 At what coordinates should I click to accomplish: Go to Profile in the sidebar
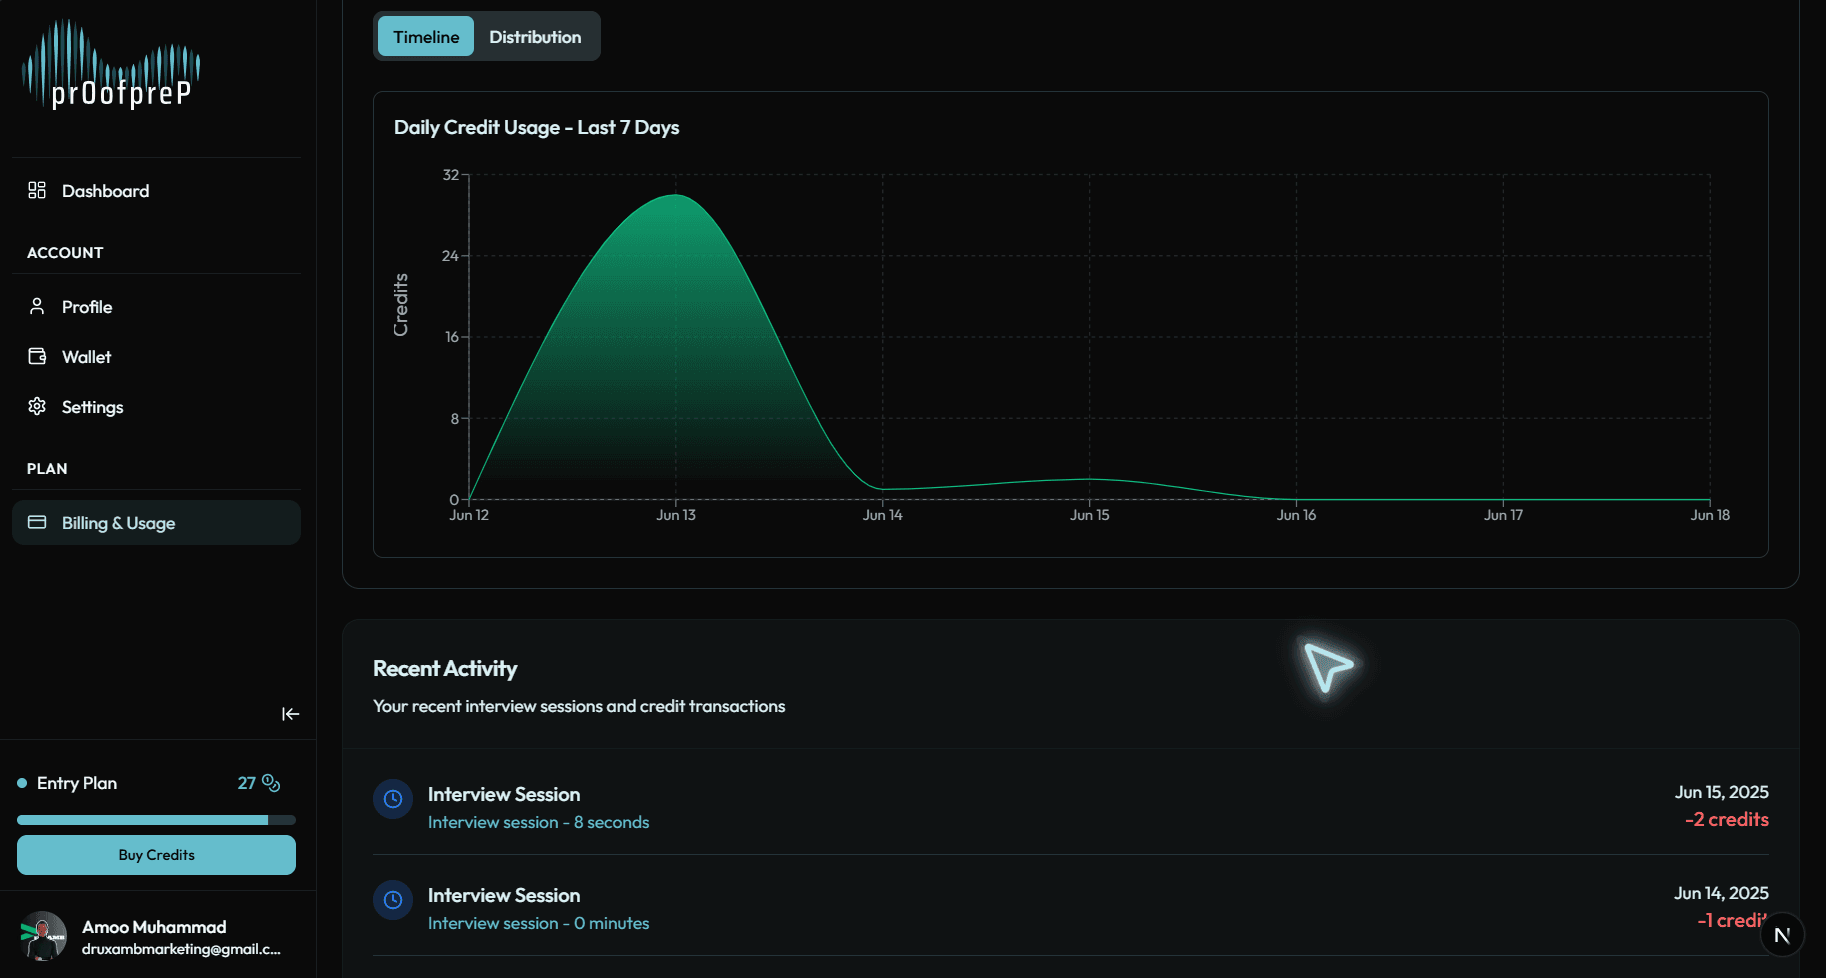click(x=156, y=306)
